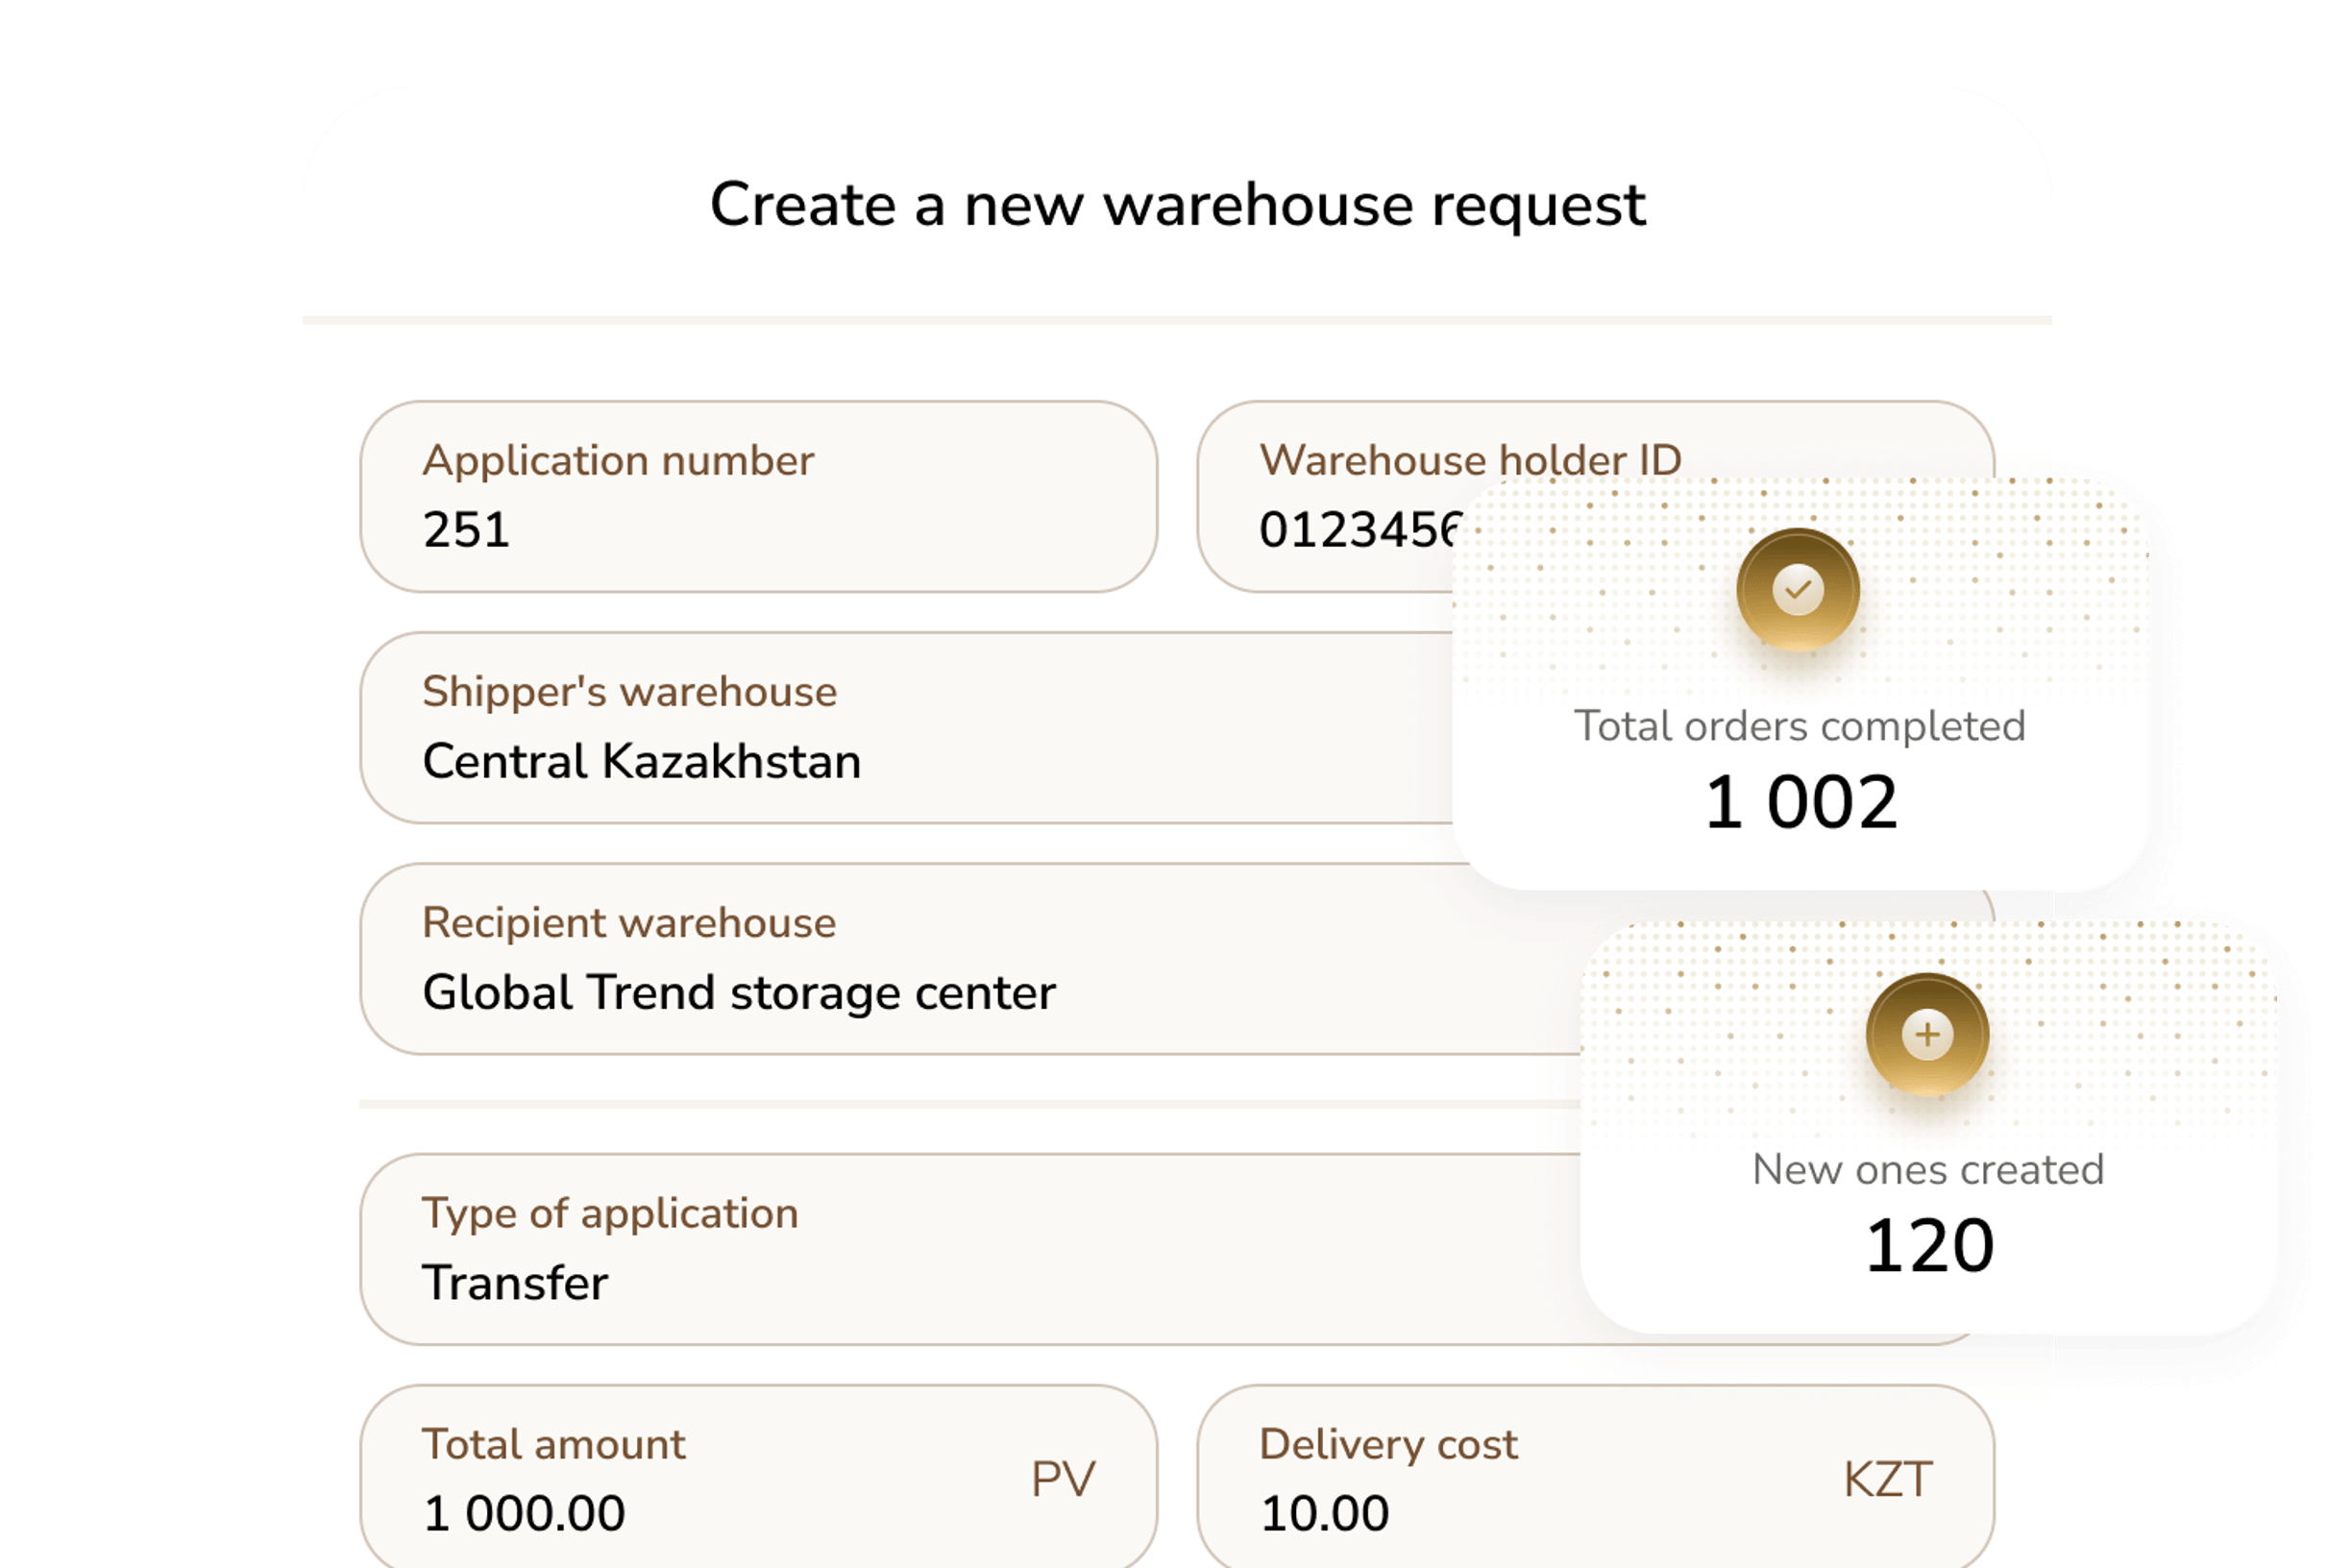Click the 1 002 orders count
This screenshot has height=1568, width=2352.
click(1800, 802)
